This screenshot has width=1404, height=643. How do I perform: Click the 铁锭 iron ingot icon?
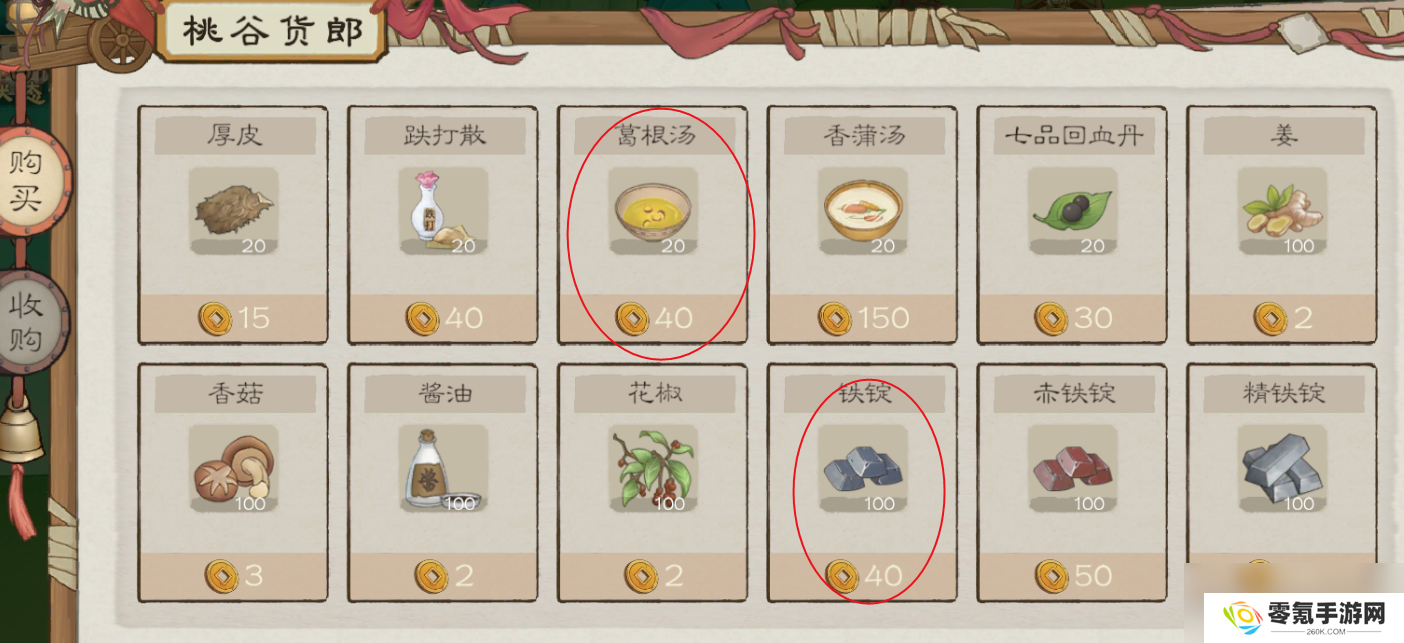point(863,468)
